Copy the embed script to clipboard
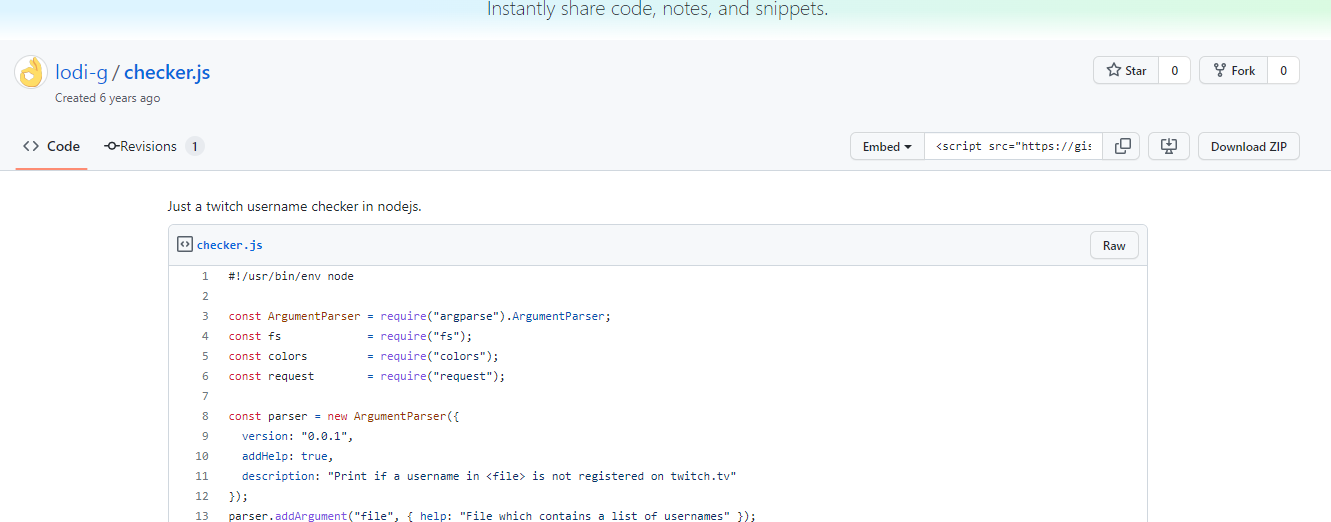The width and height of the screenshot is (1331, 522). [x=1123, y=146]
